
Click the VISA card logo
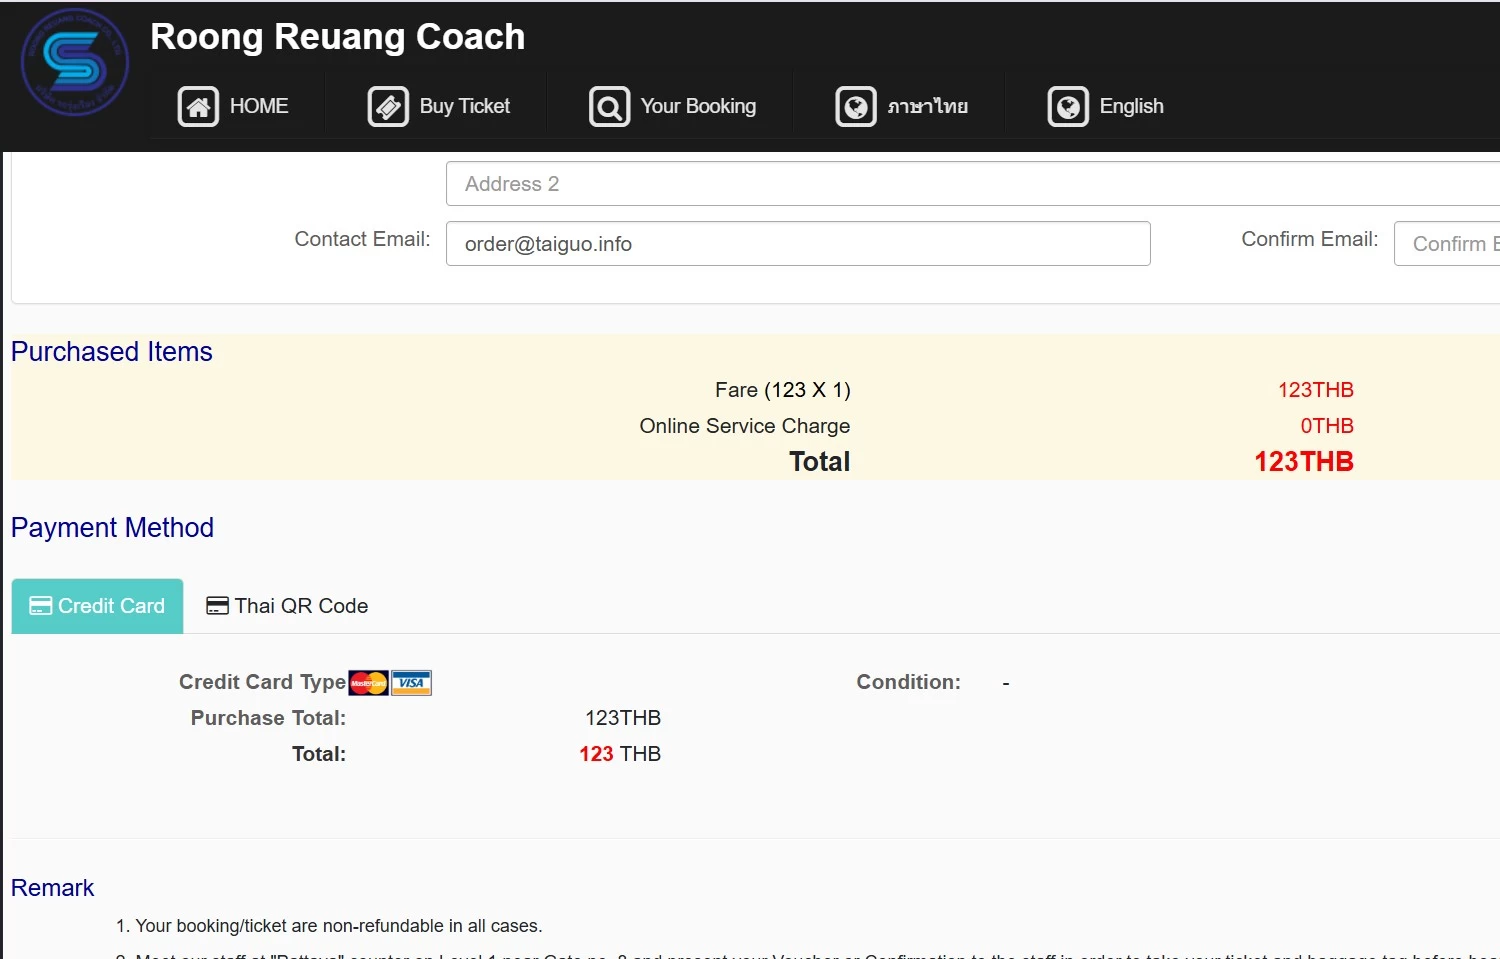pyautogui.click(x=411, y=683)
